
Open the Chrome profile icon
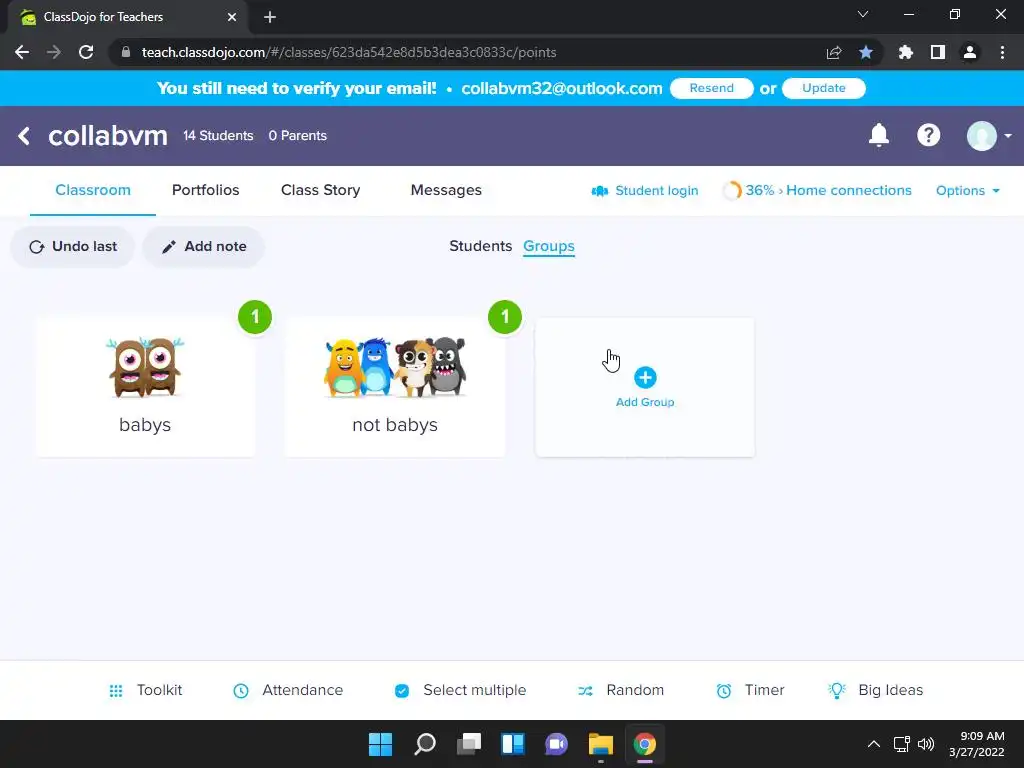tap(970, 52)
